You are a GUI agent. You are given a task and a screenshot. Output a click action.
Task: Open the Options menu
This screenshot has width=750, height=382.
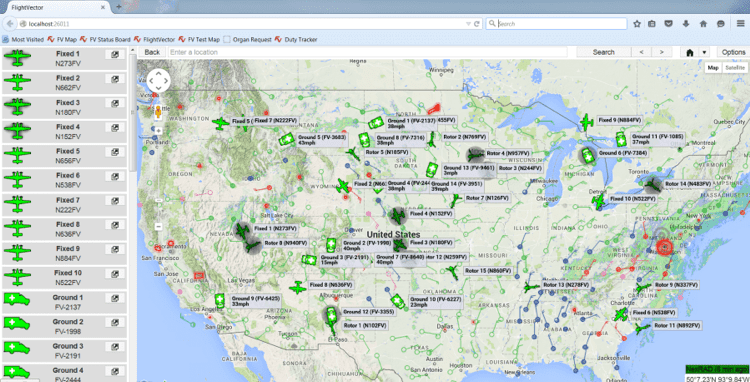coord(733,52)
